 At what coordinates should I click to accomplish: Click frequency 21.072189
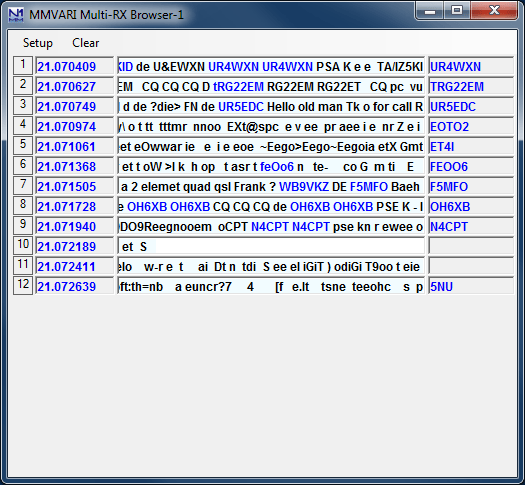75,246
